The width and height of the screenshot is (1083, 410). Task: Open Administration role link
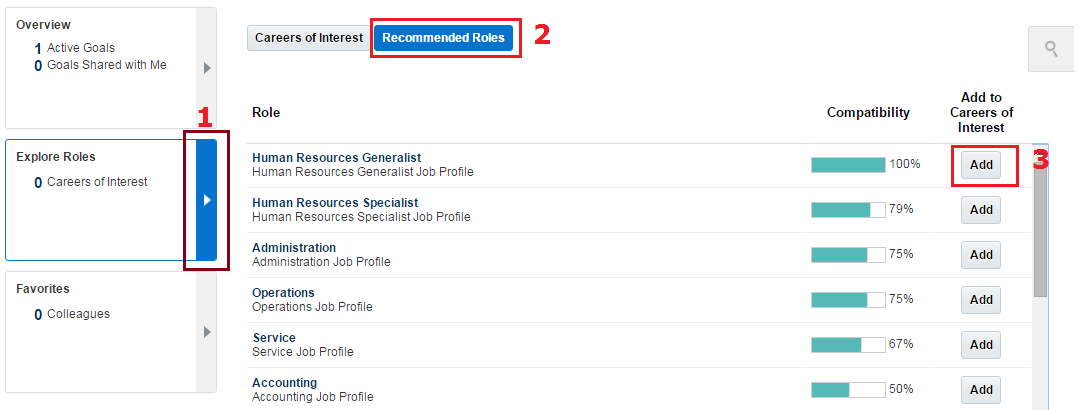coord(294,247)
